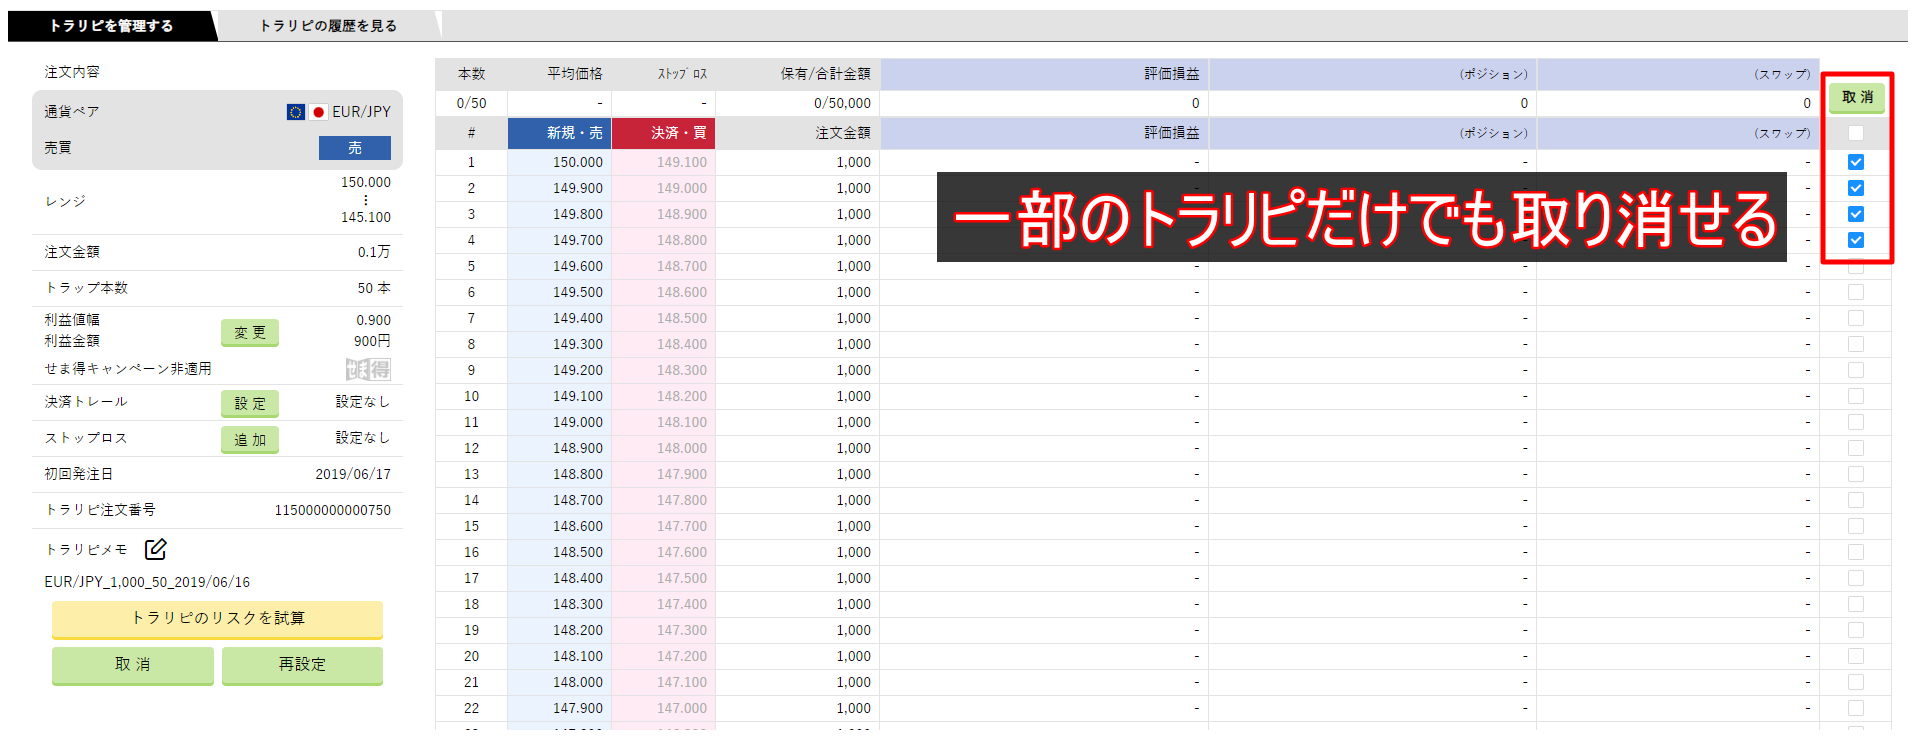Click new-sell price 149.400 in row 7
The image size is (1918, 751).
click(x=578, y=318)
